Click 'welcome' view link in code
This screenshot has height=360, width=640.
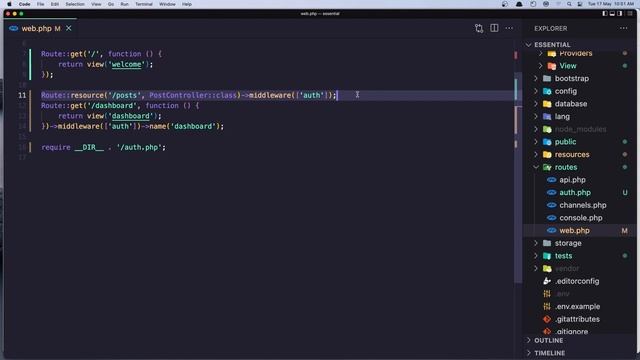(x=127, y=64)
